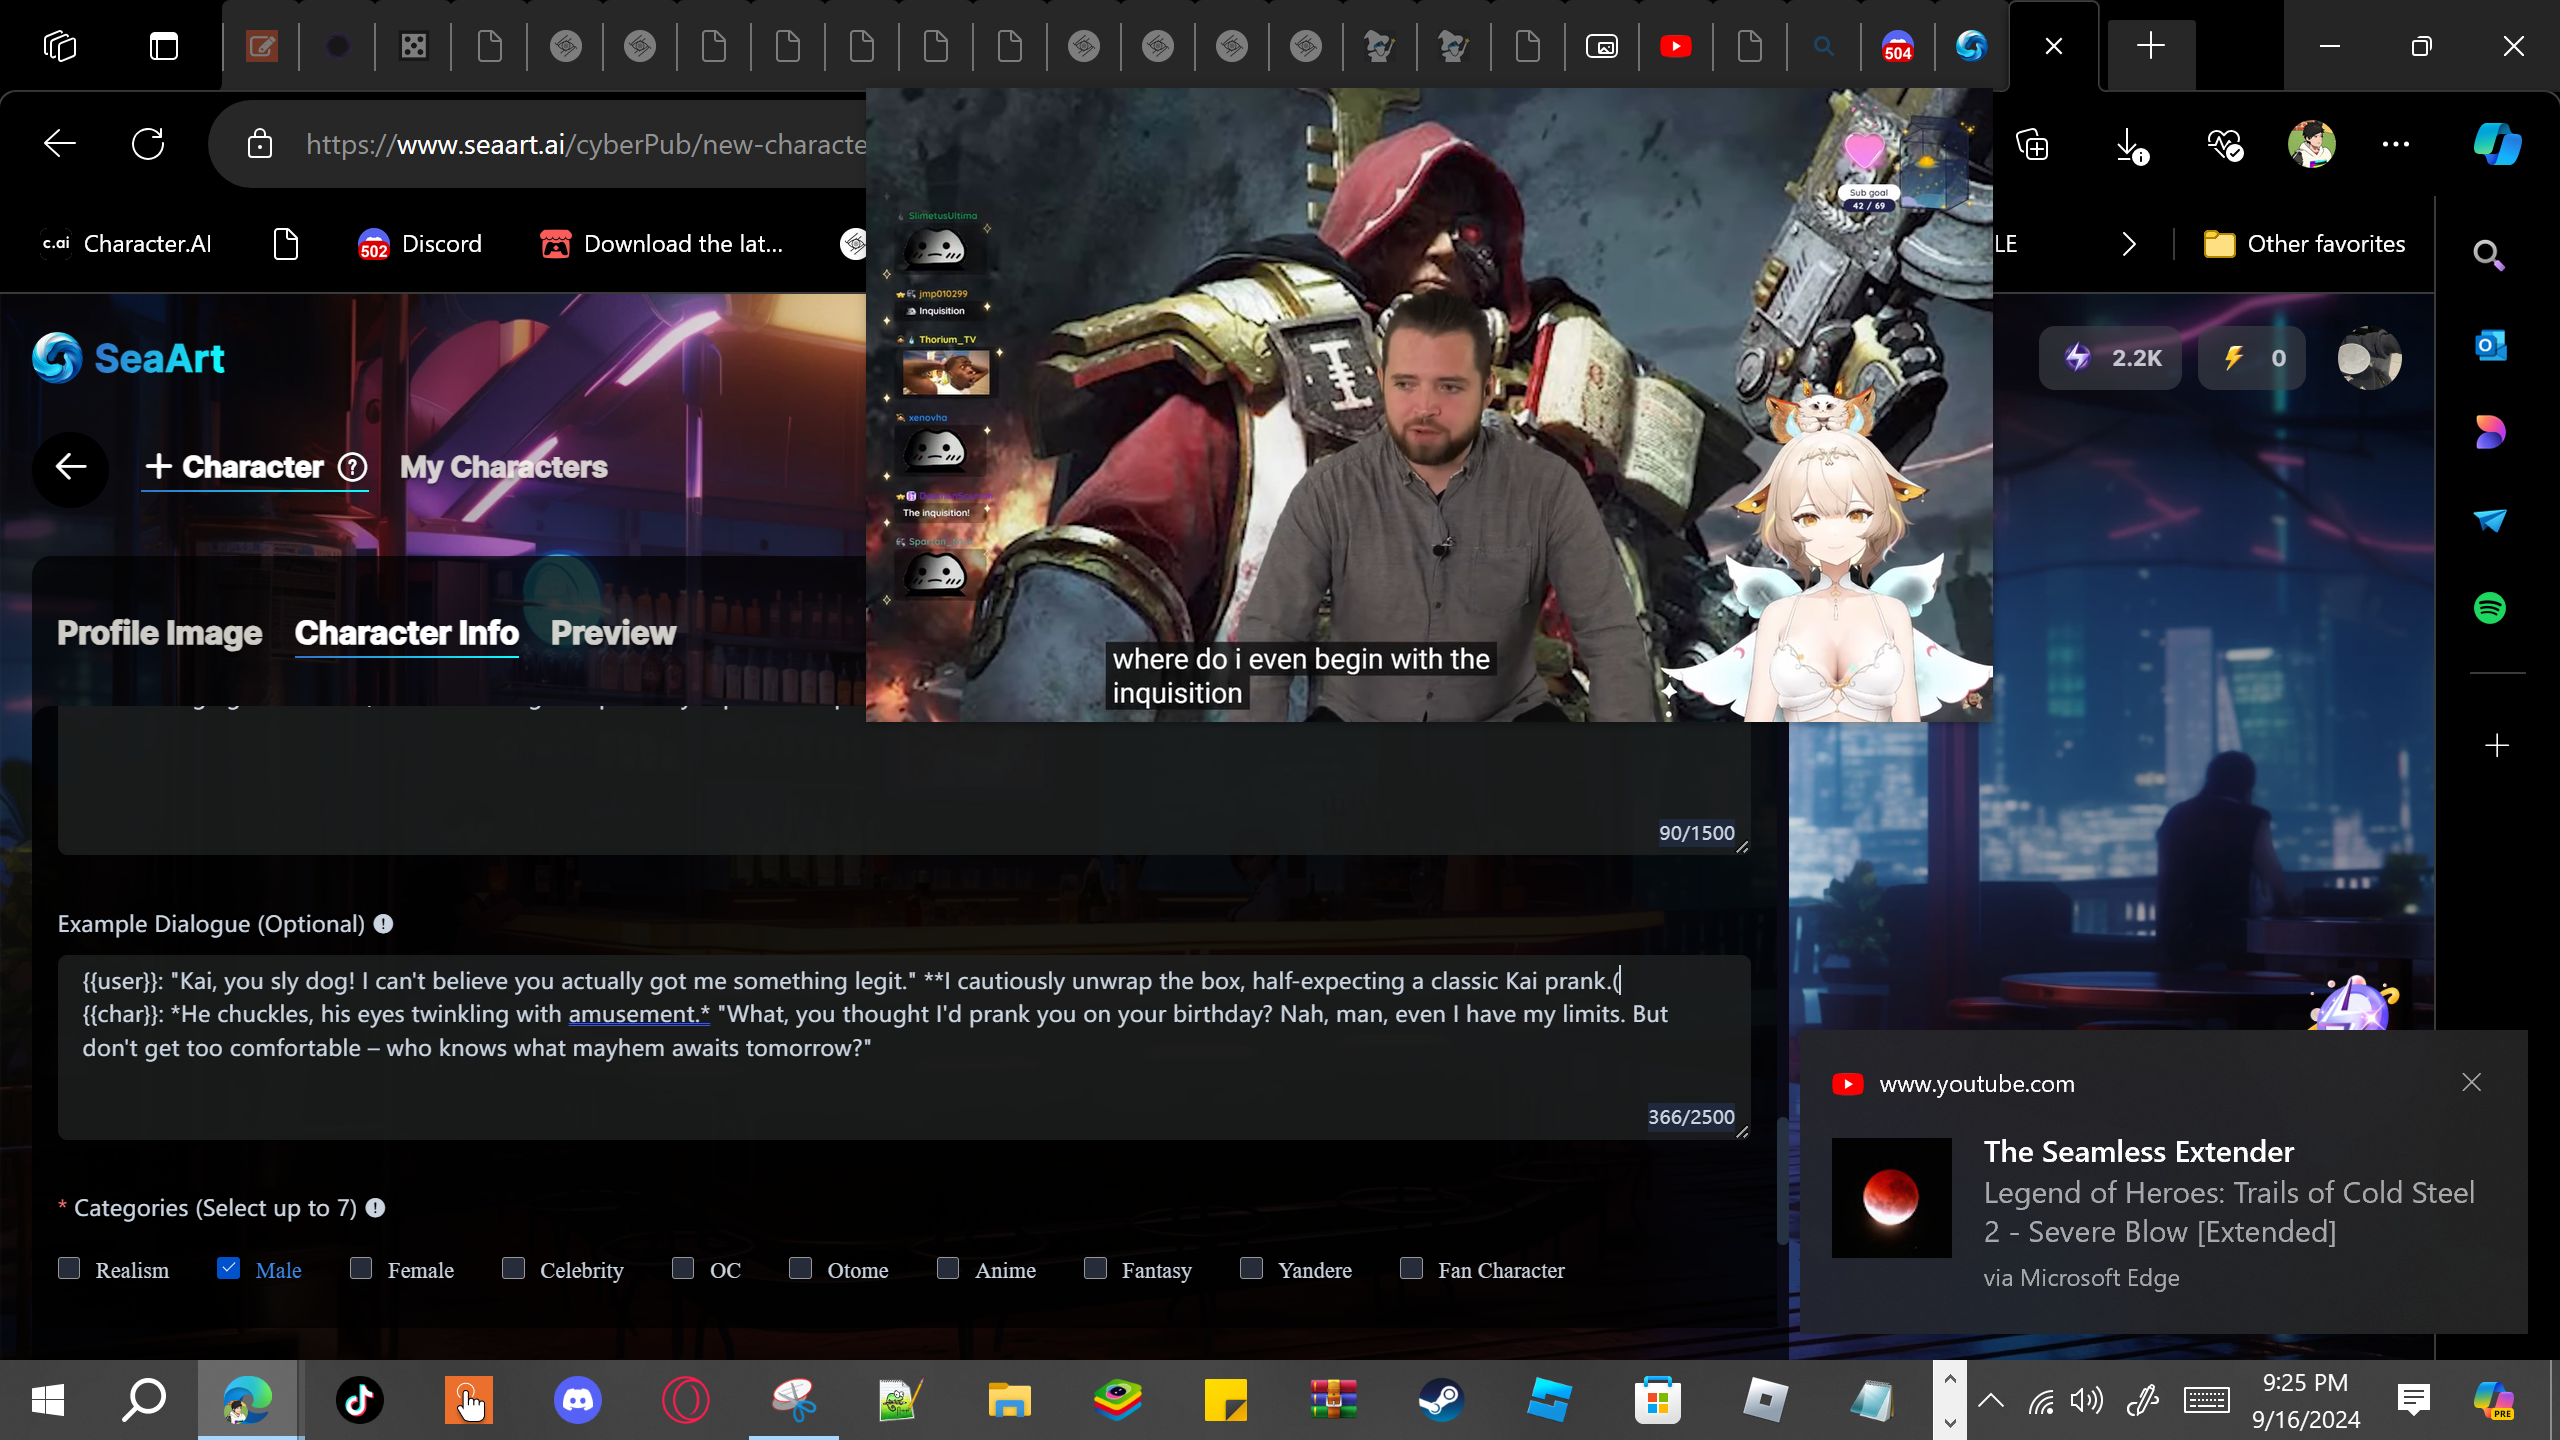Open the SeaArt user avatar

pyautogui.click(x=2369, y=358)
